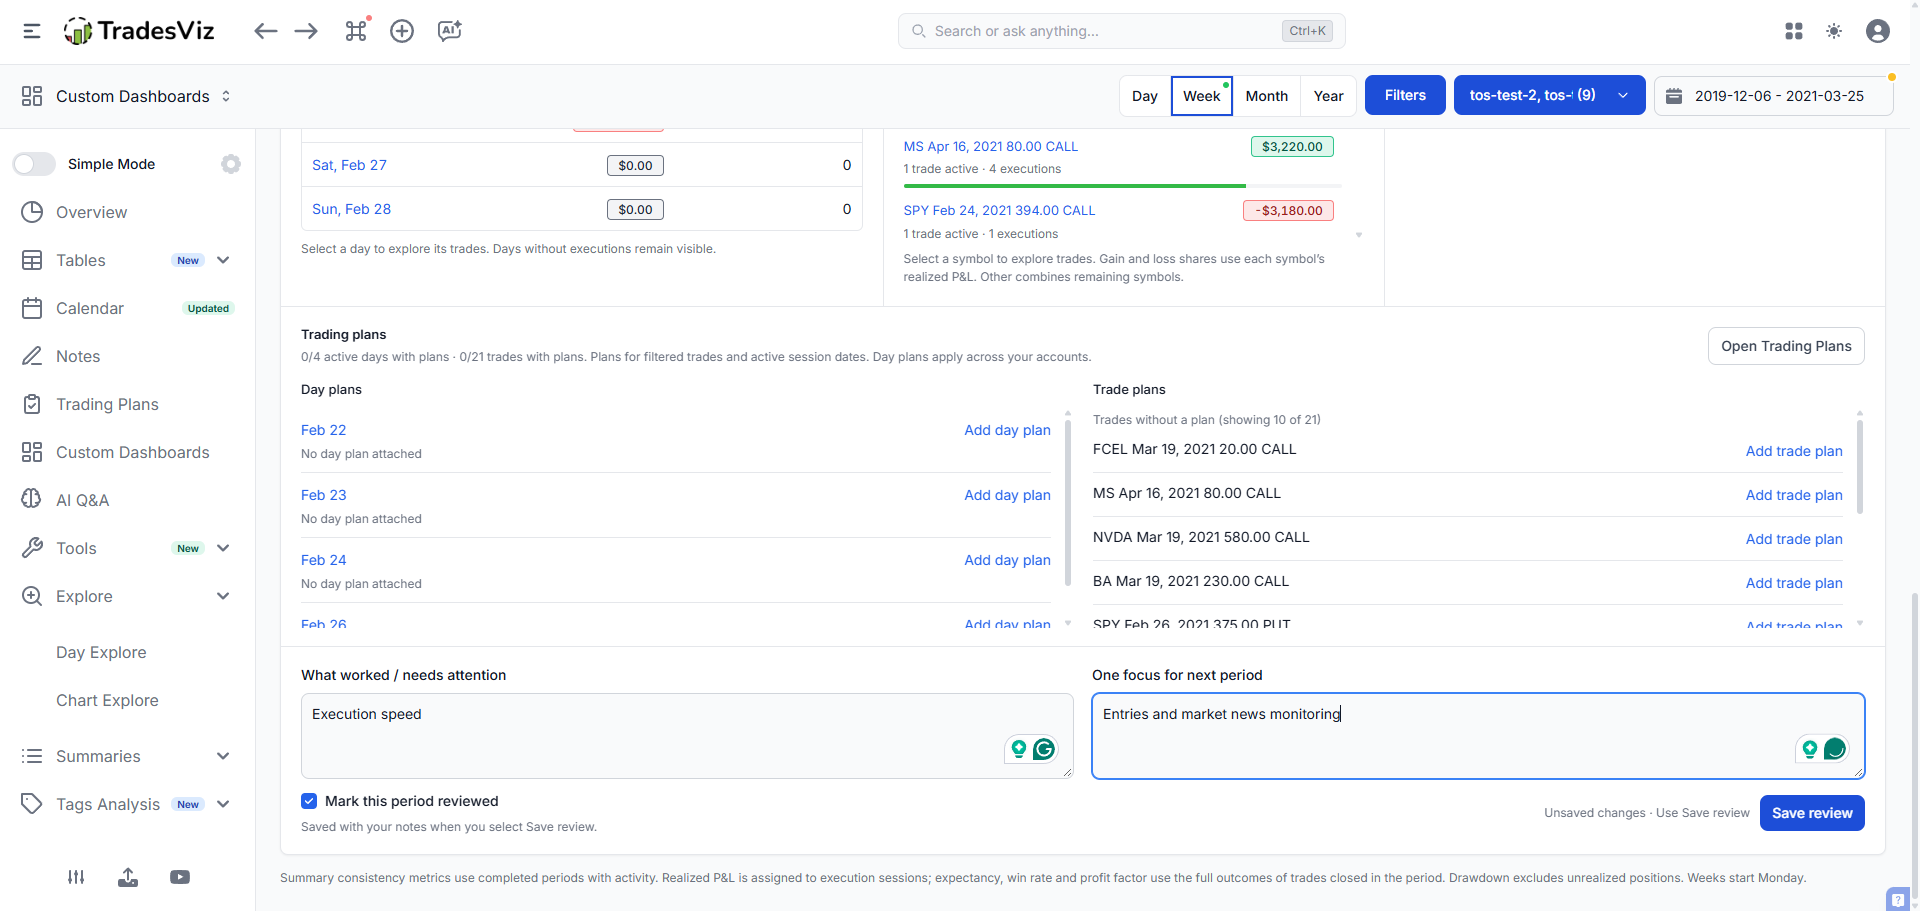Switch theme with the sun icon
This screenshot has height=911, width=1920.
tap(1834, 31)
